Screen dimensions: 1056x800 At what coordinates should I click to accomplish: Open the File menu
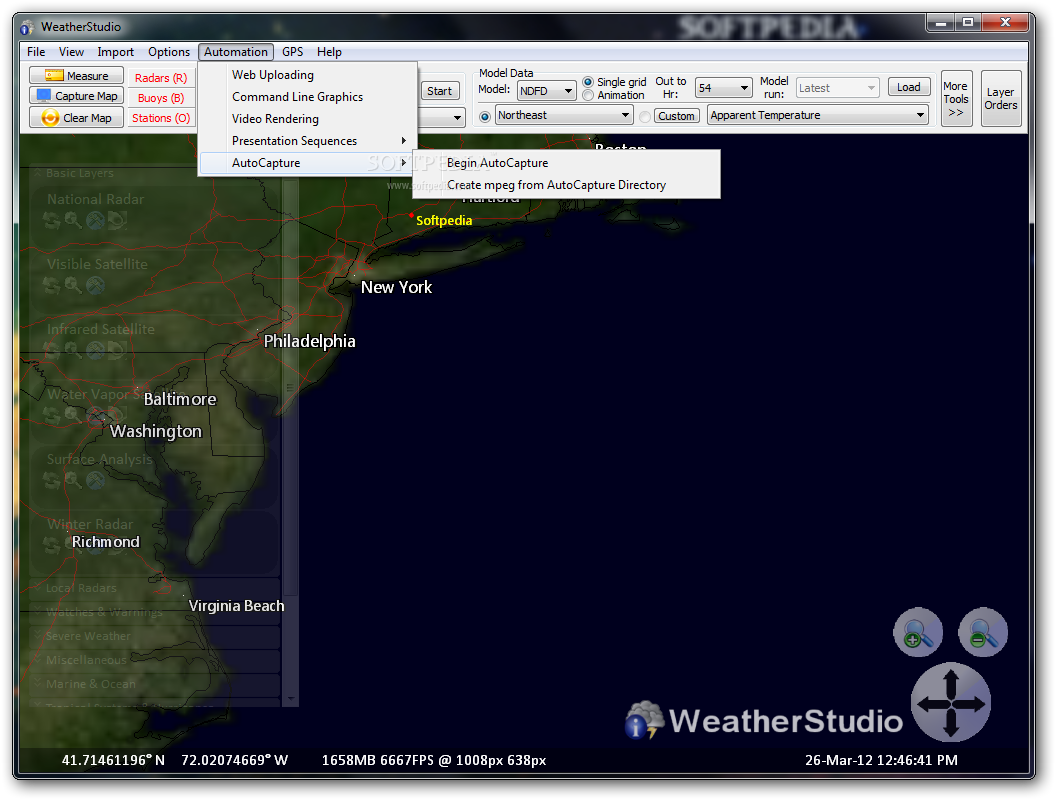tap(36, 52)
